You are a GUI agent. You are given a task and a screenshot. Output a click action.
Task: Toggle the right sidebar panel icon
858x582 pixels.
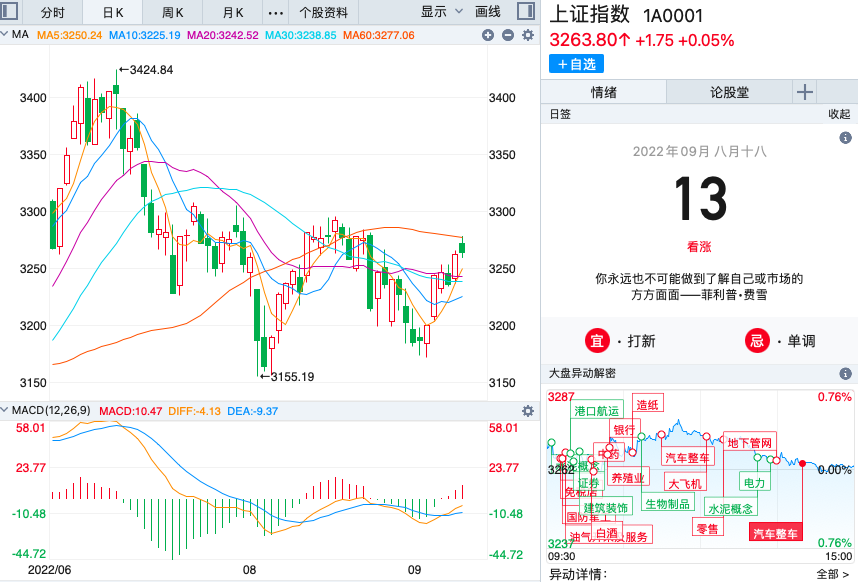pos(525,12)
